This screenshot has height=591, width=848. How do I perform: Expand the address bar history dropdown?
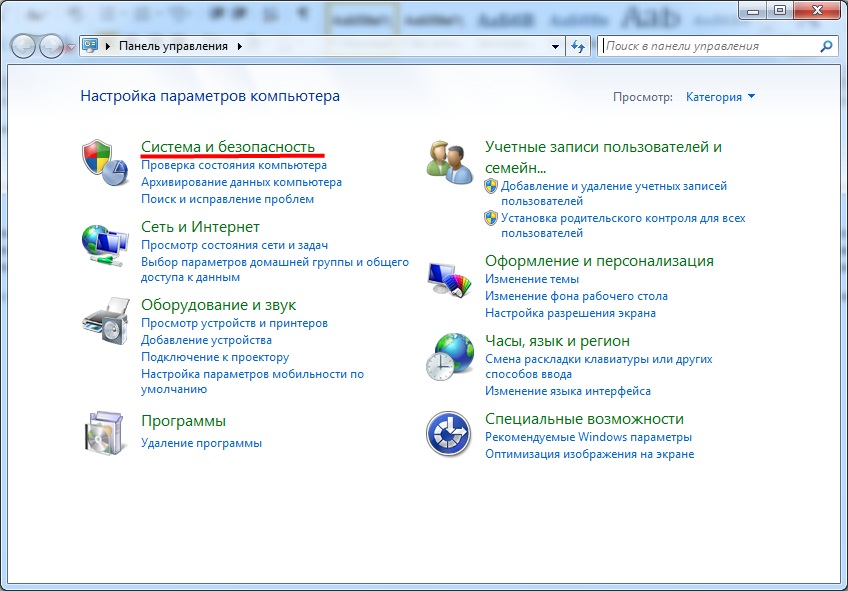coord(555,47)
